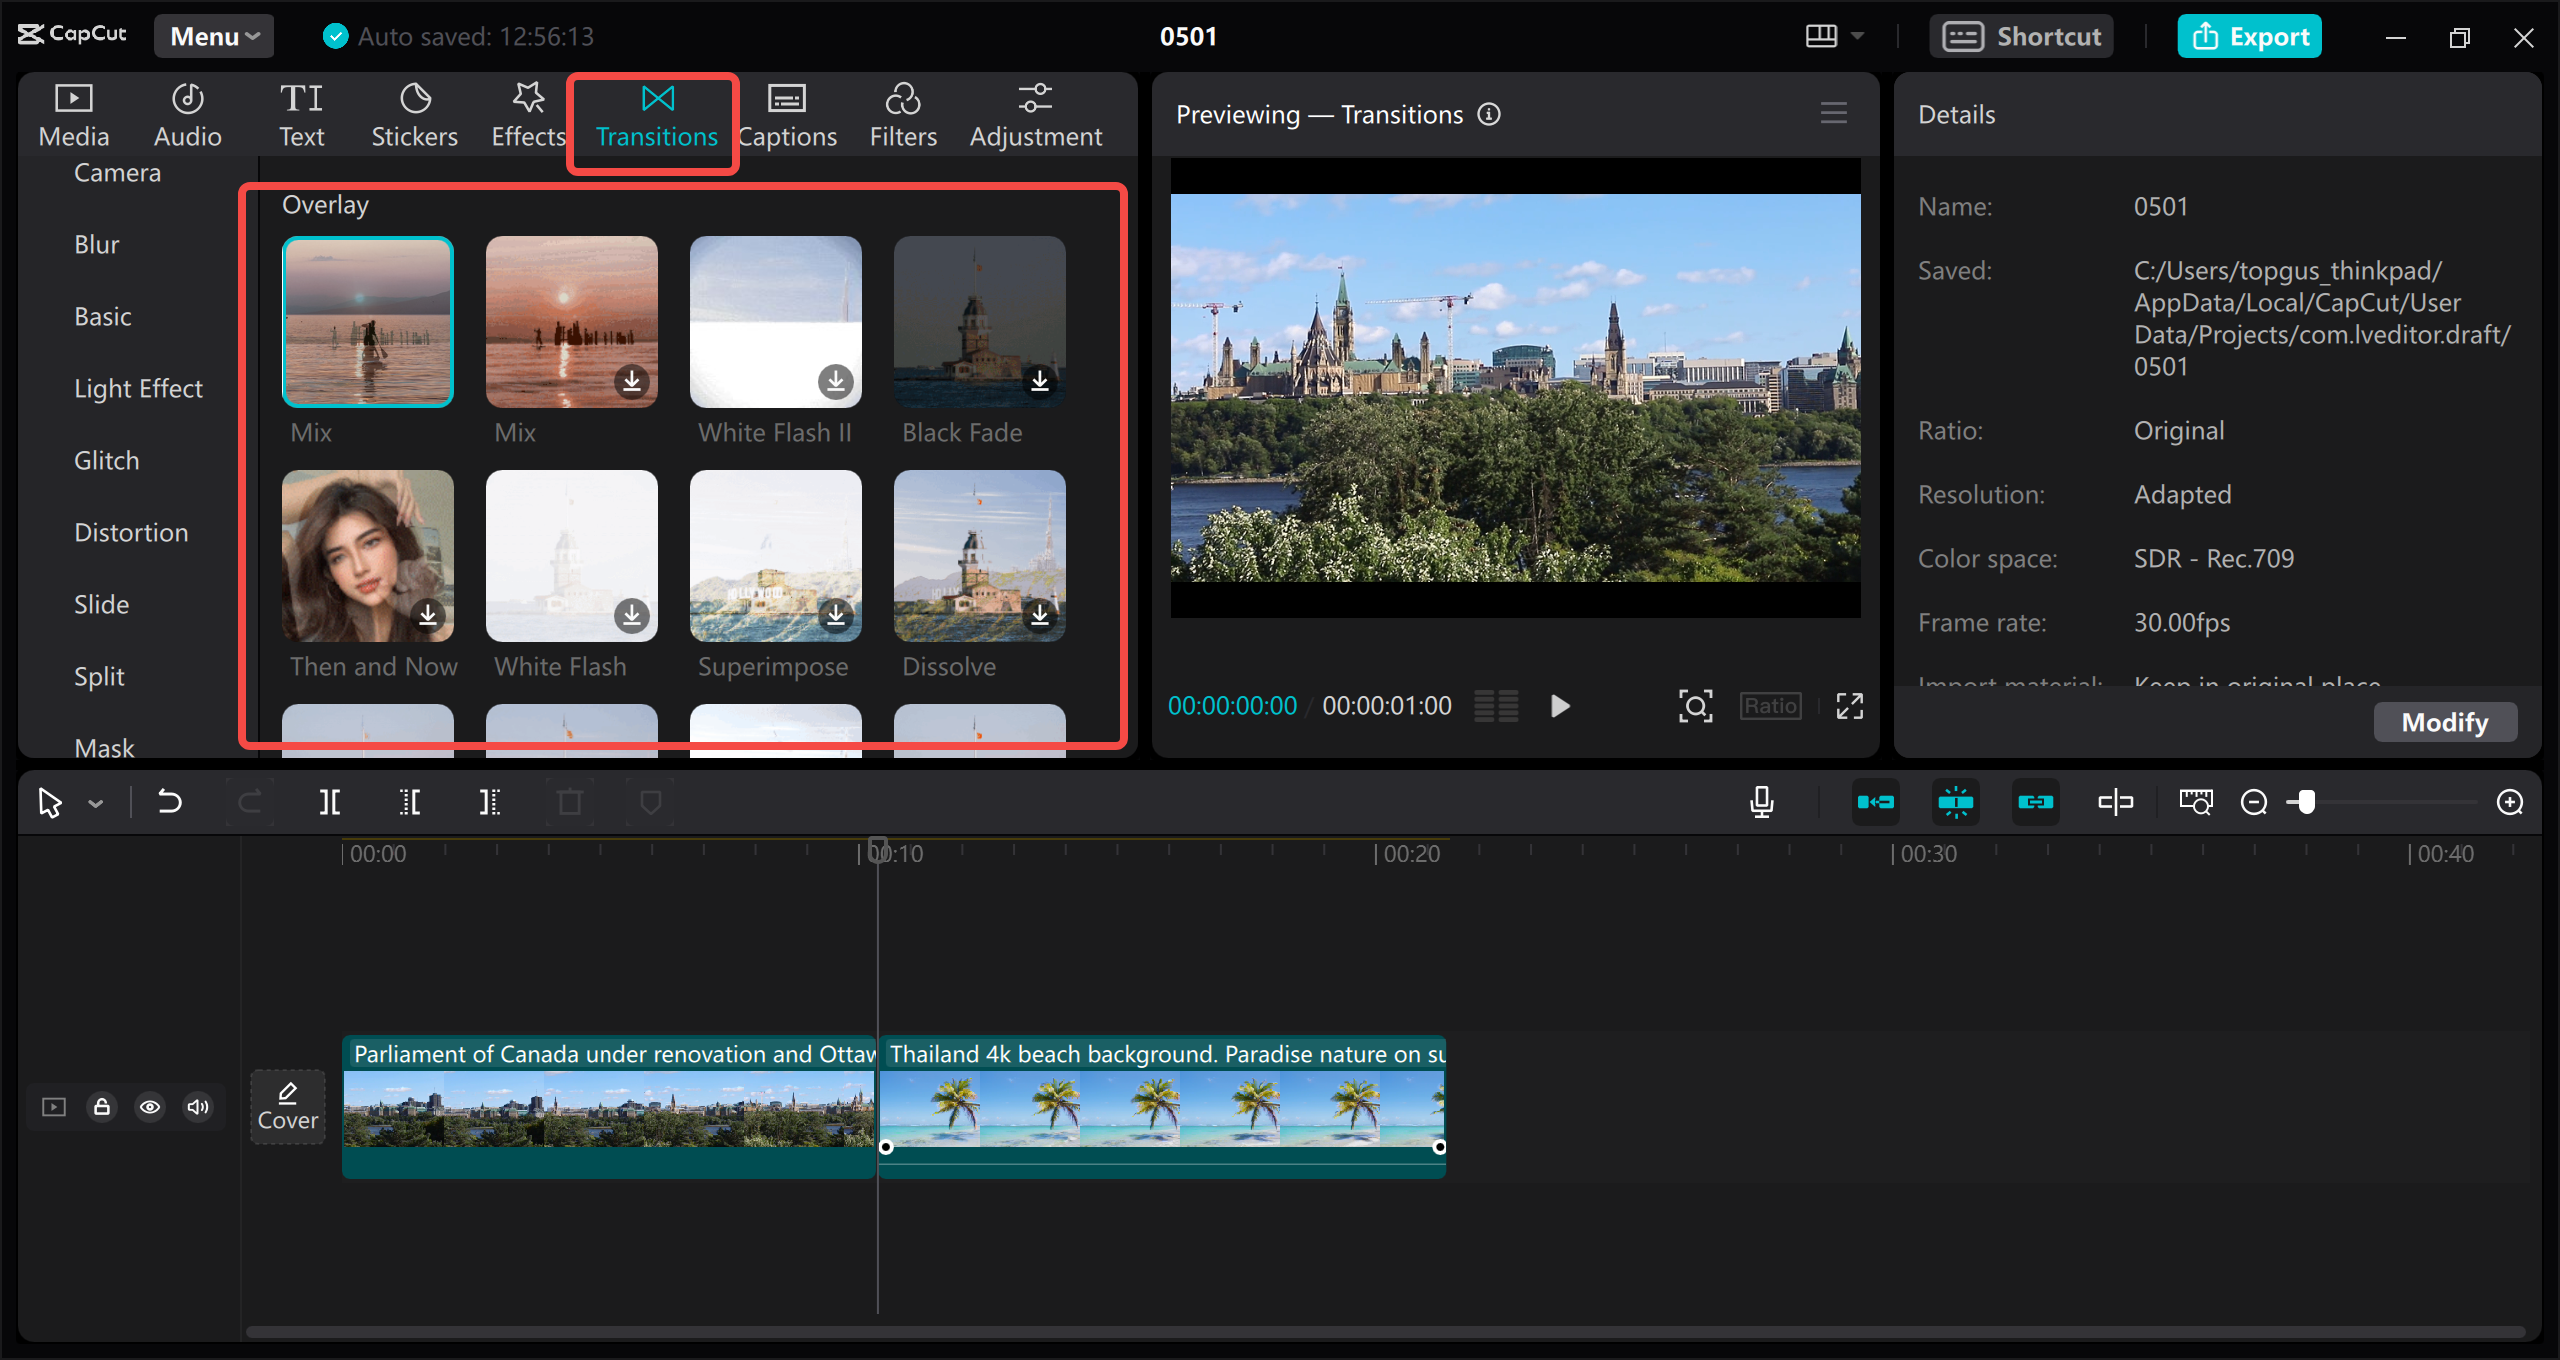This screenshot has height=1360, width=2560.
Task: Switch to the Media tab
Action: (x=72, y=113)
